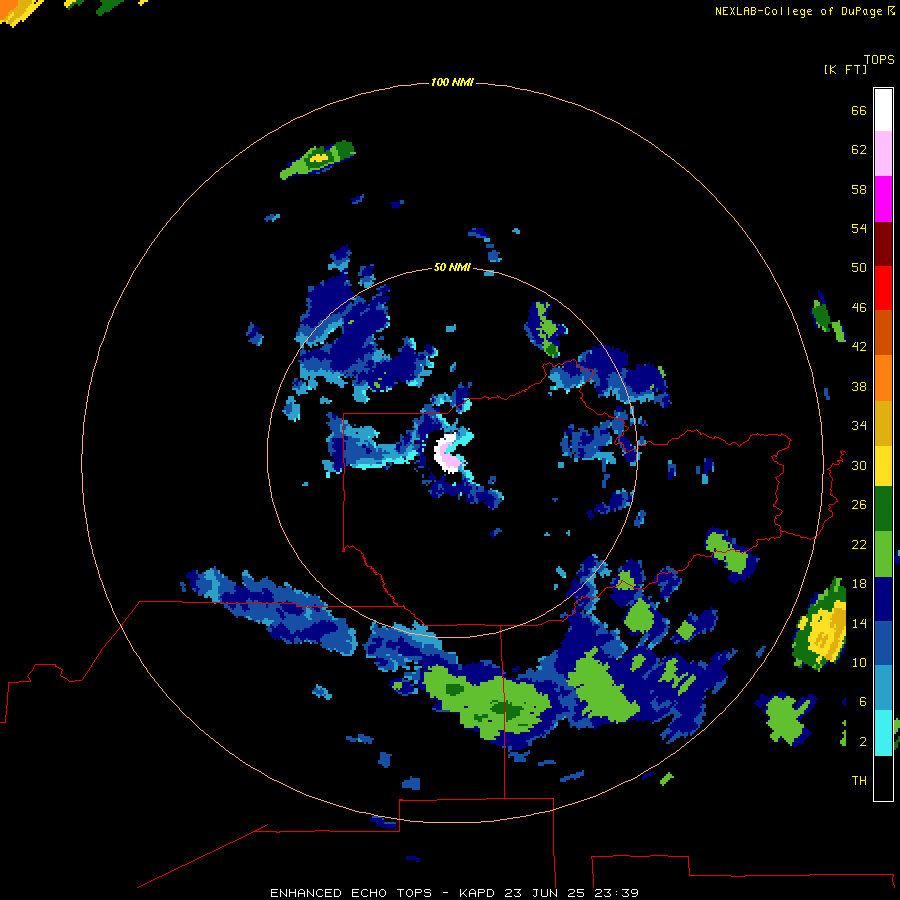The image size is (900, 900).
Task: Click the TOPS legend title
Action: [x=879, y=60]
